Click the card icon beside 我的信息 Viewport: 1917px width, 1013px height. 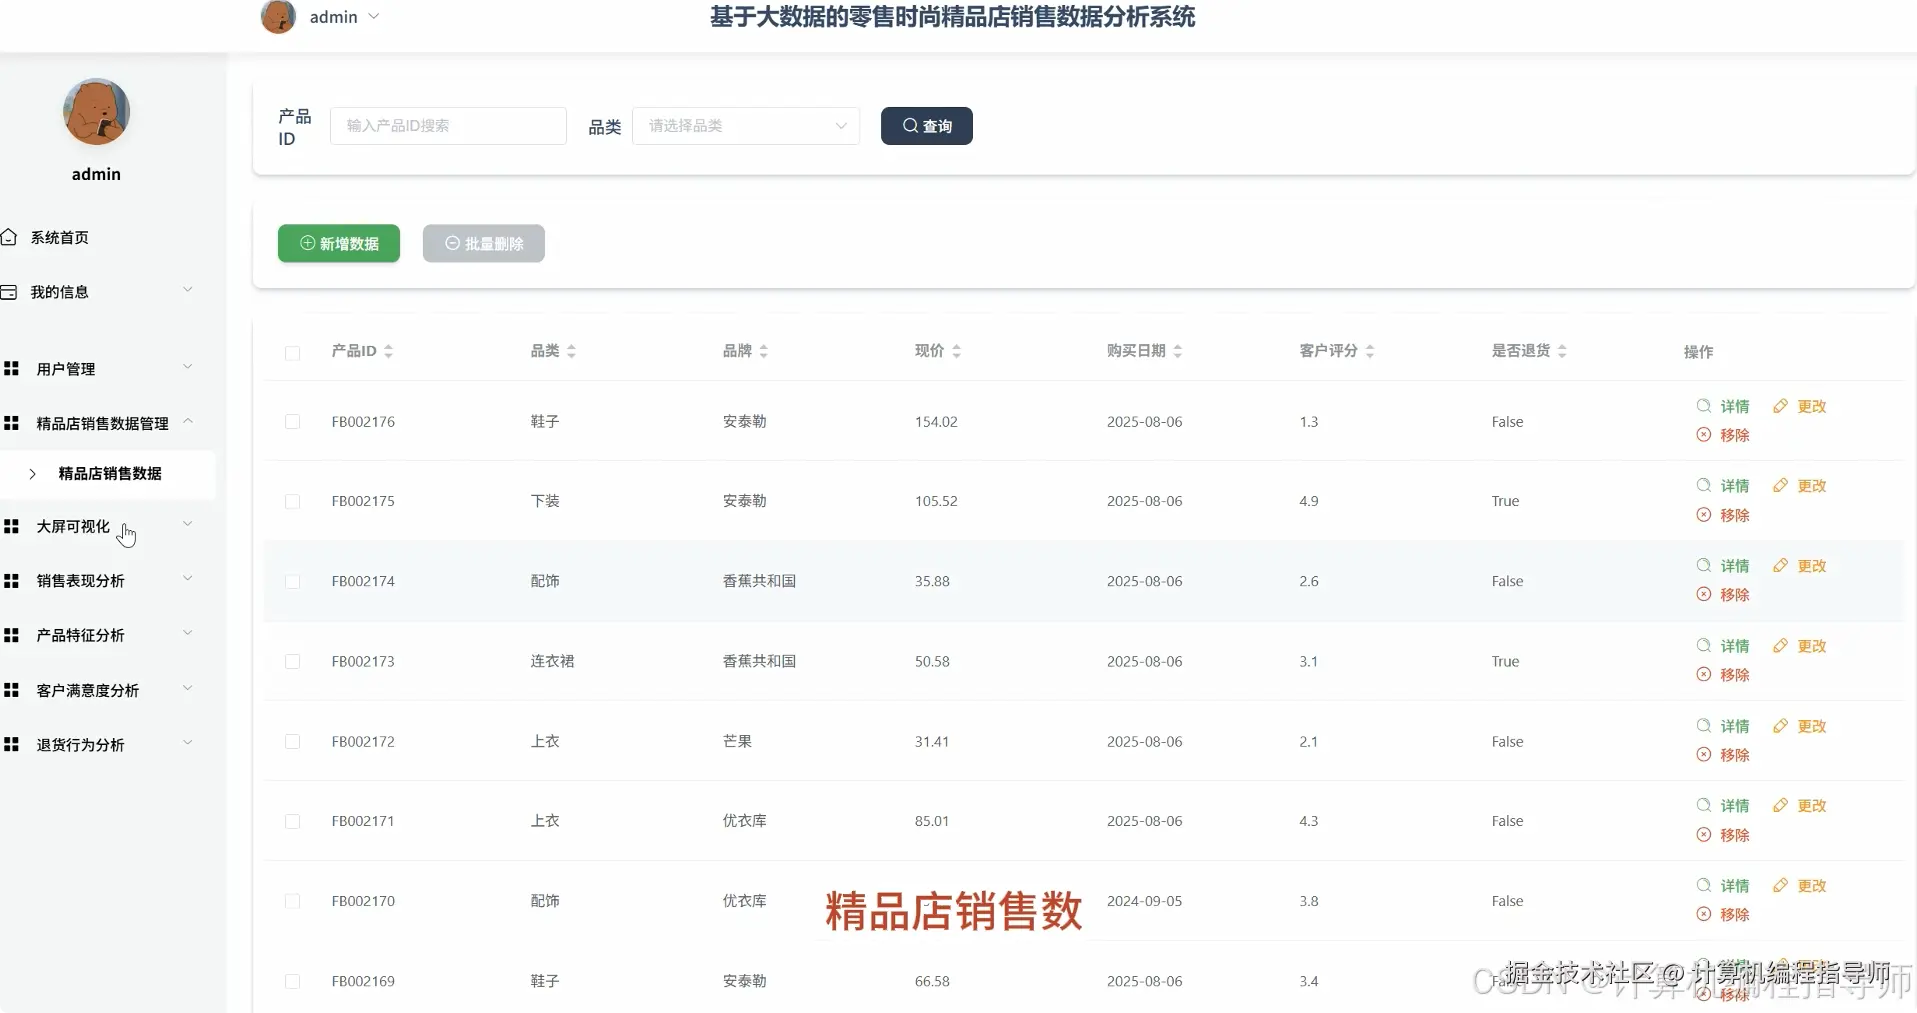point(11,291)
